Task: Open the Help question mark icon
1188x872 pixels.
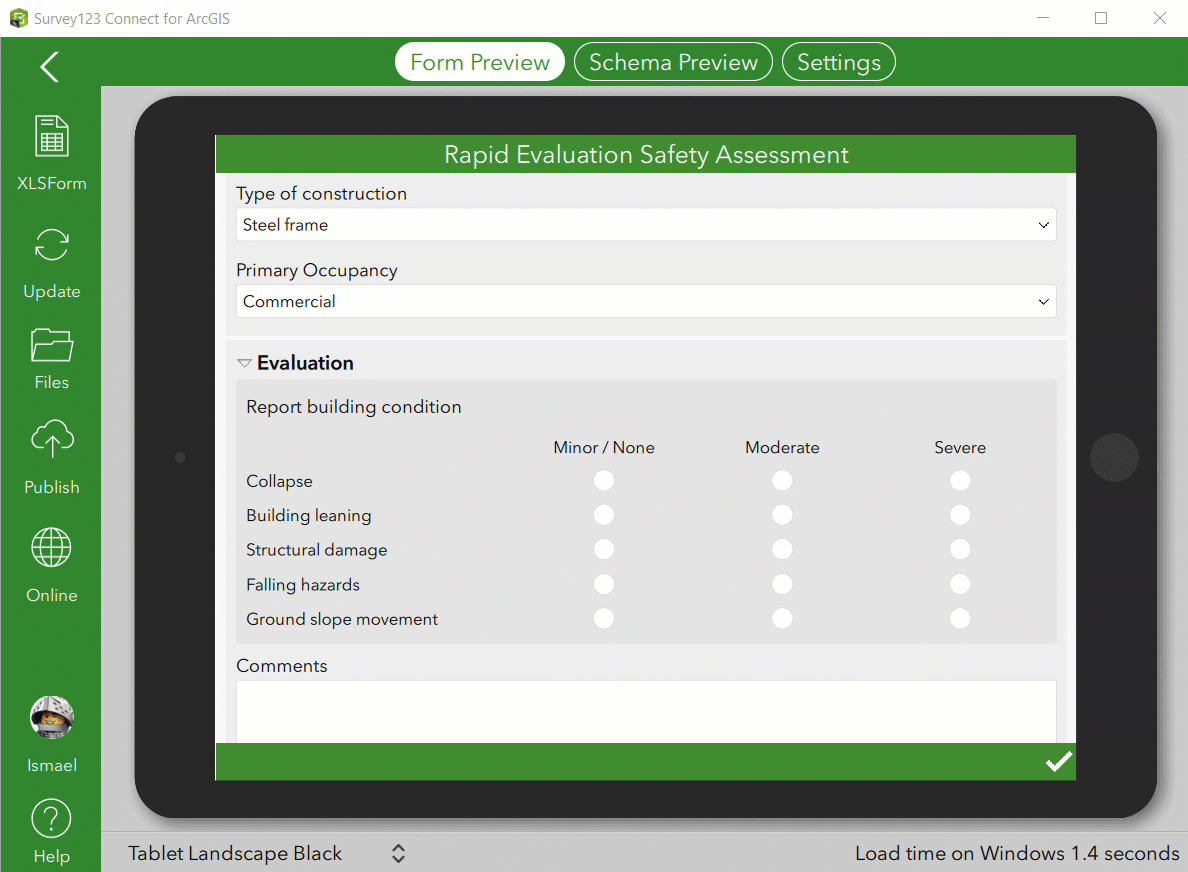Action: click(52, 818)
